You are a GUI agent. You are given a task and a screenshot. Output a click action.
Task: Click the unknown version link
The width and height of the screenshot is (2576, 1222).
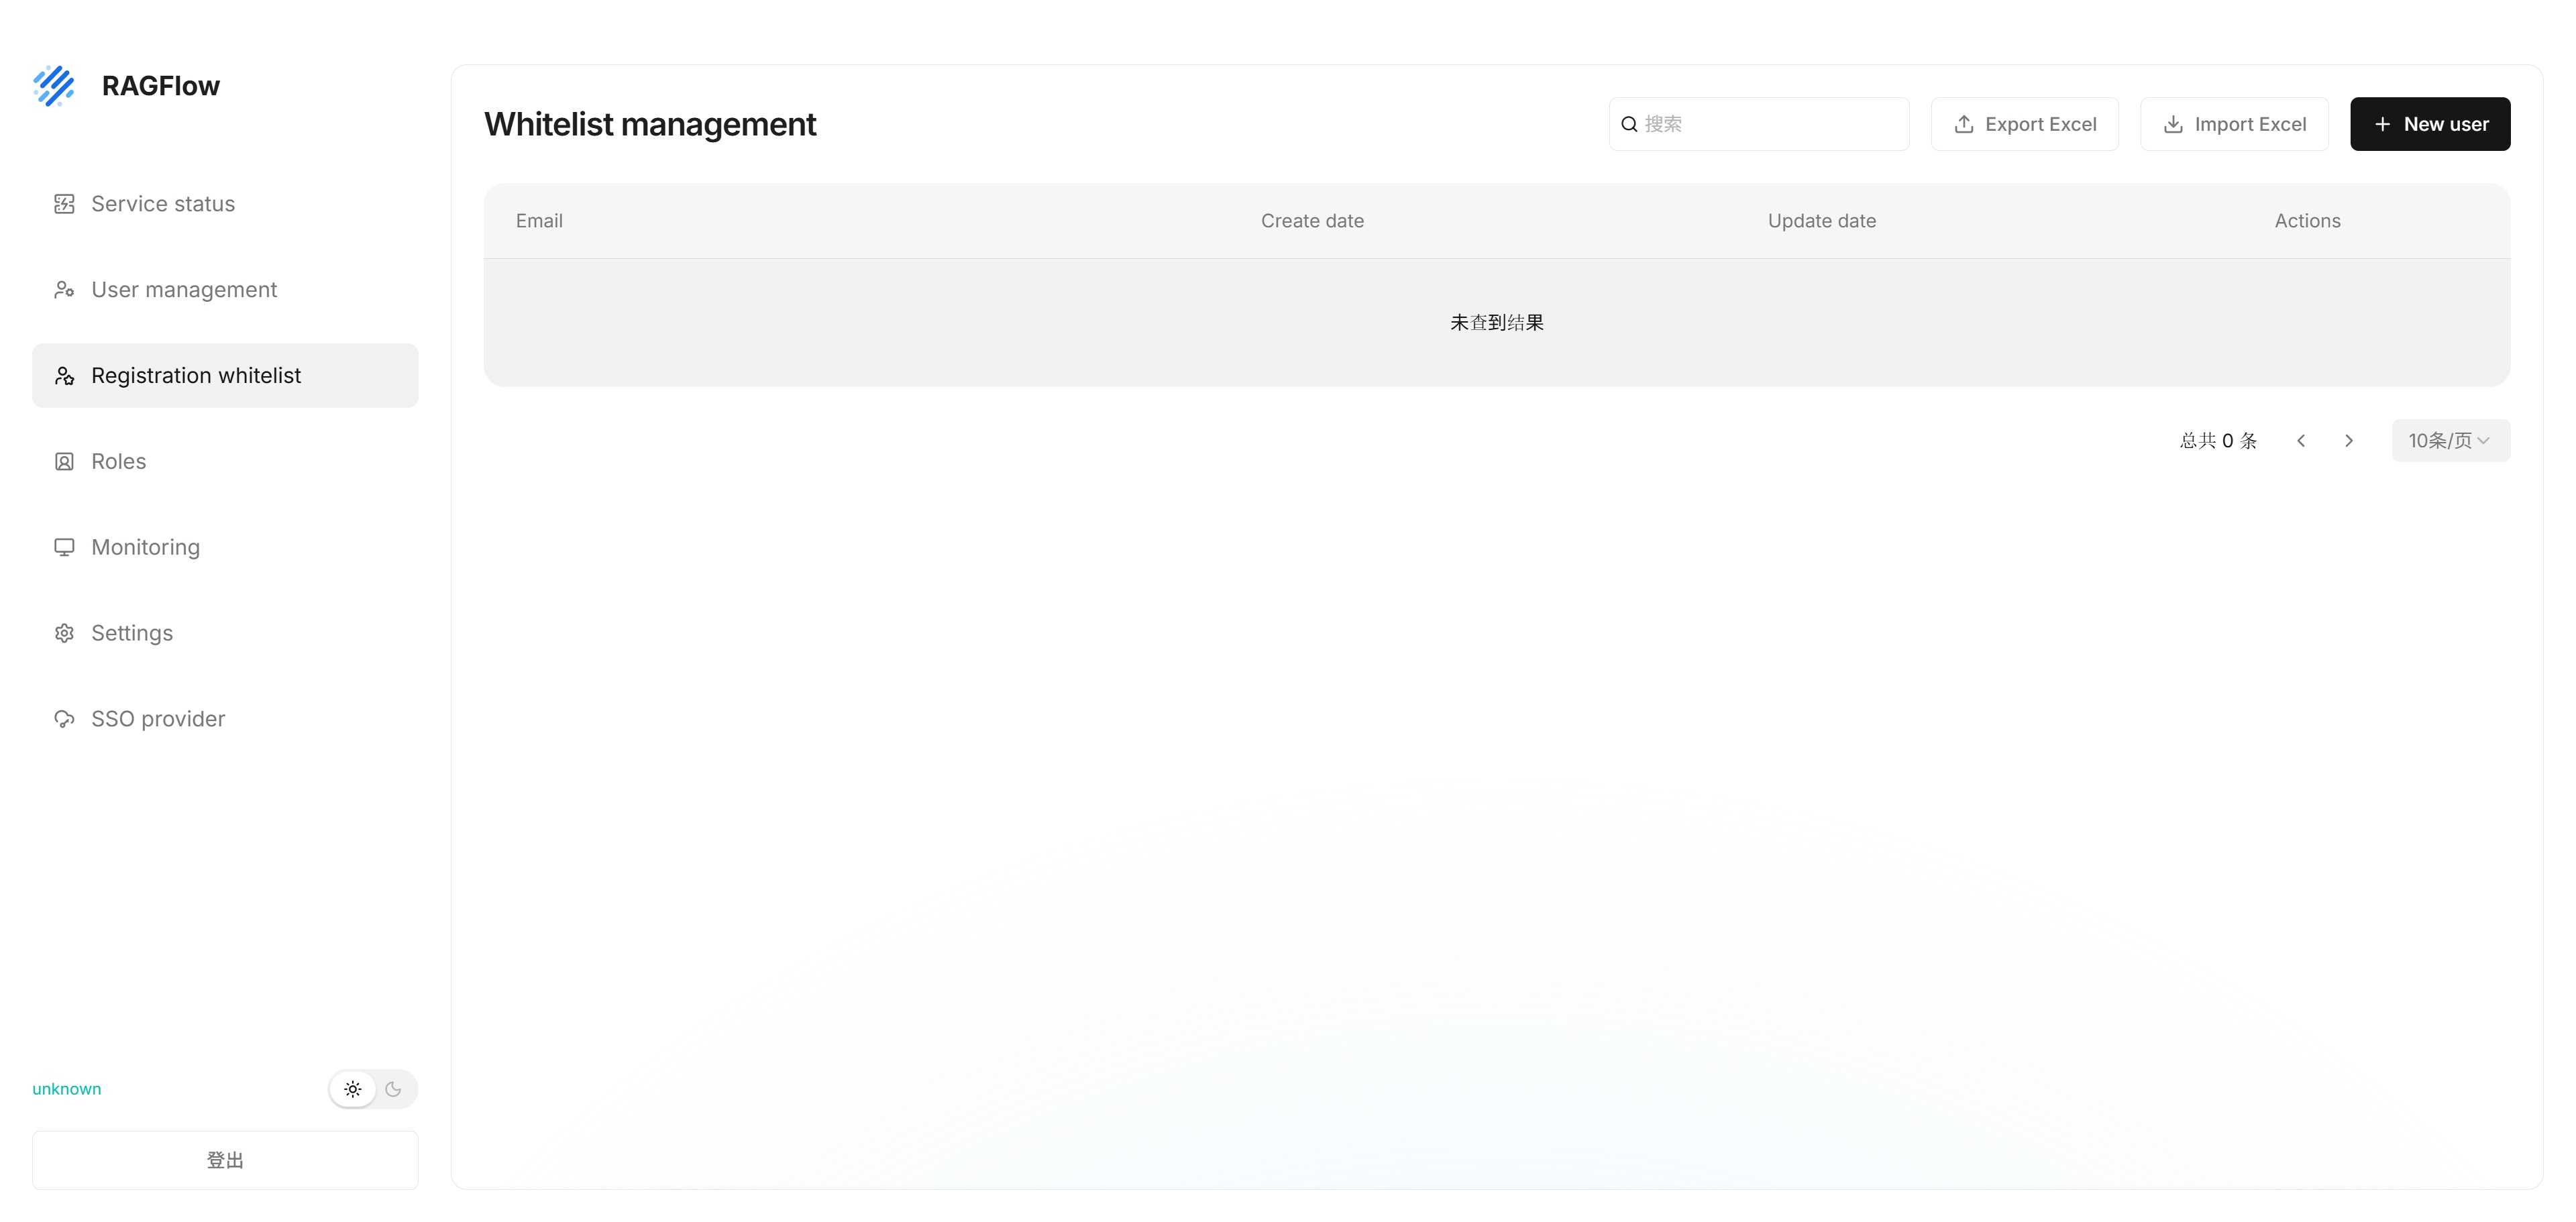[67, 1089]
